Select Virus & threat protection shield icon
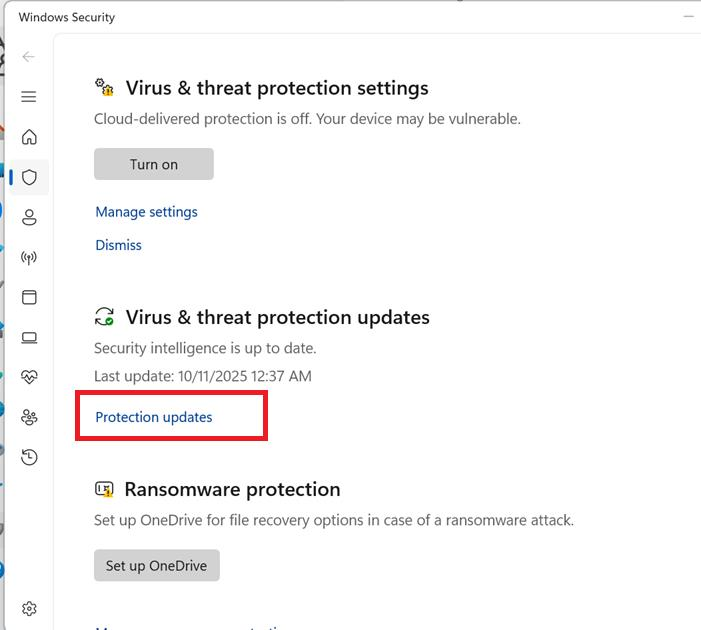Viewport: 701px width, 630px height. [29, 177]
